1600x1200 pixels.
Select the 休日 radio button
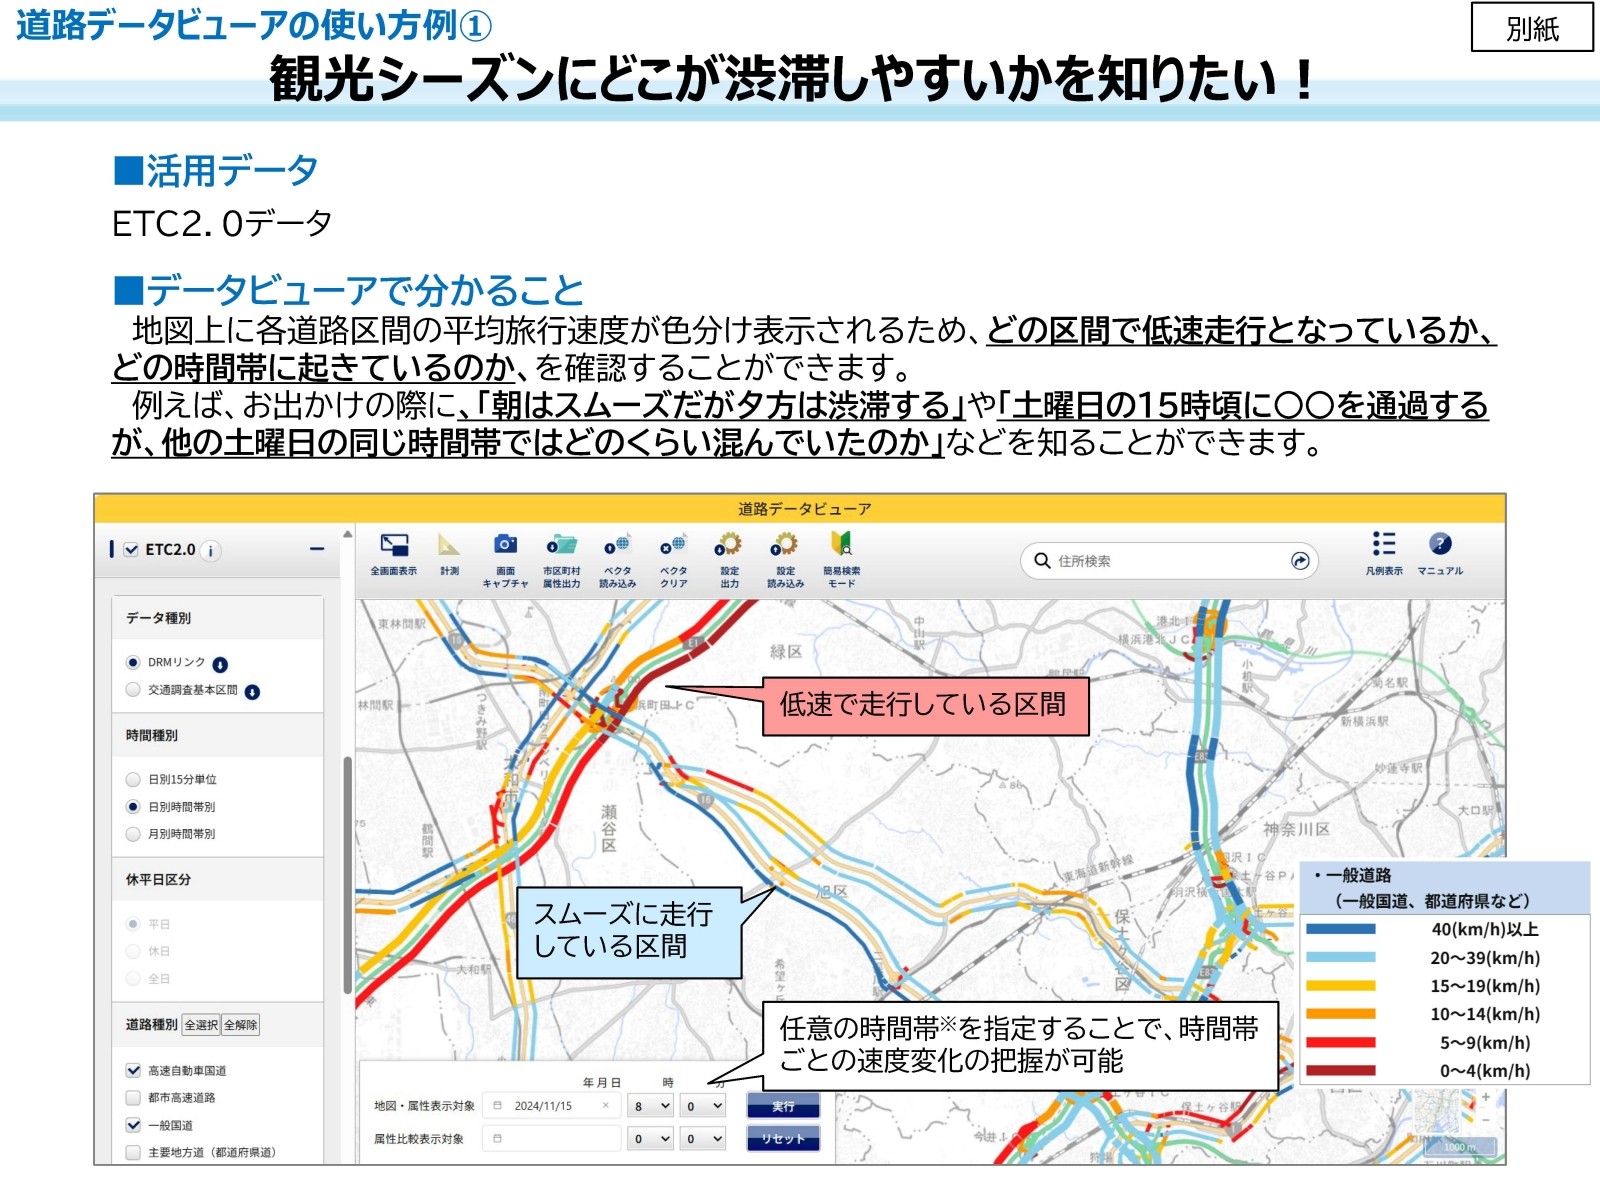133,950
